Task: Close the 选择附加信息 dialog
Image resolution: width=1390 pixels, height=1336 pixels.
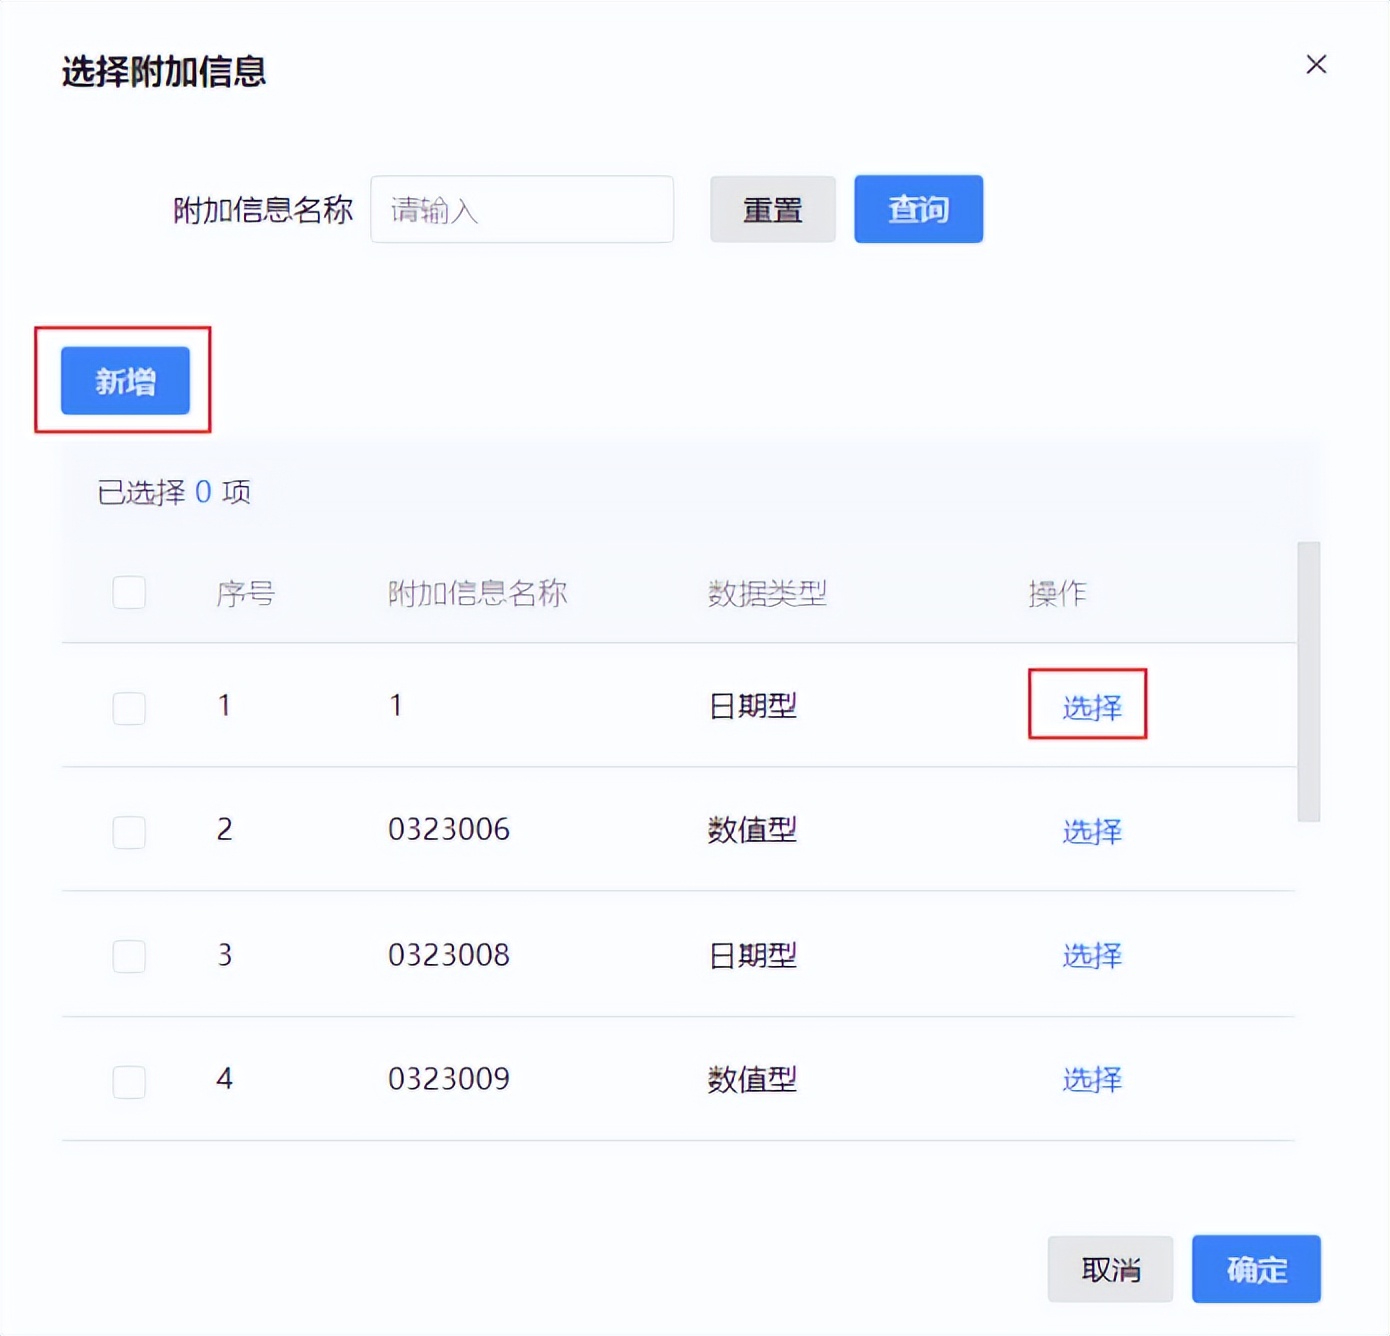Action: coord(1316,64)
